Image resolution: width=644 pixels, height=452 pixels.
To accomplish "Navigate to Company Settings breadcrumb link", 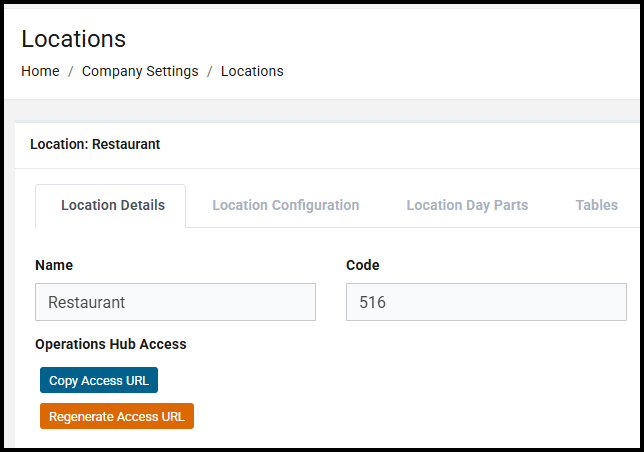I will point(140,71).
